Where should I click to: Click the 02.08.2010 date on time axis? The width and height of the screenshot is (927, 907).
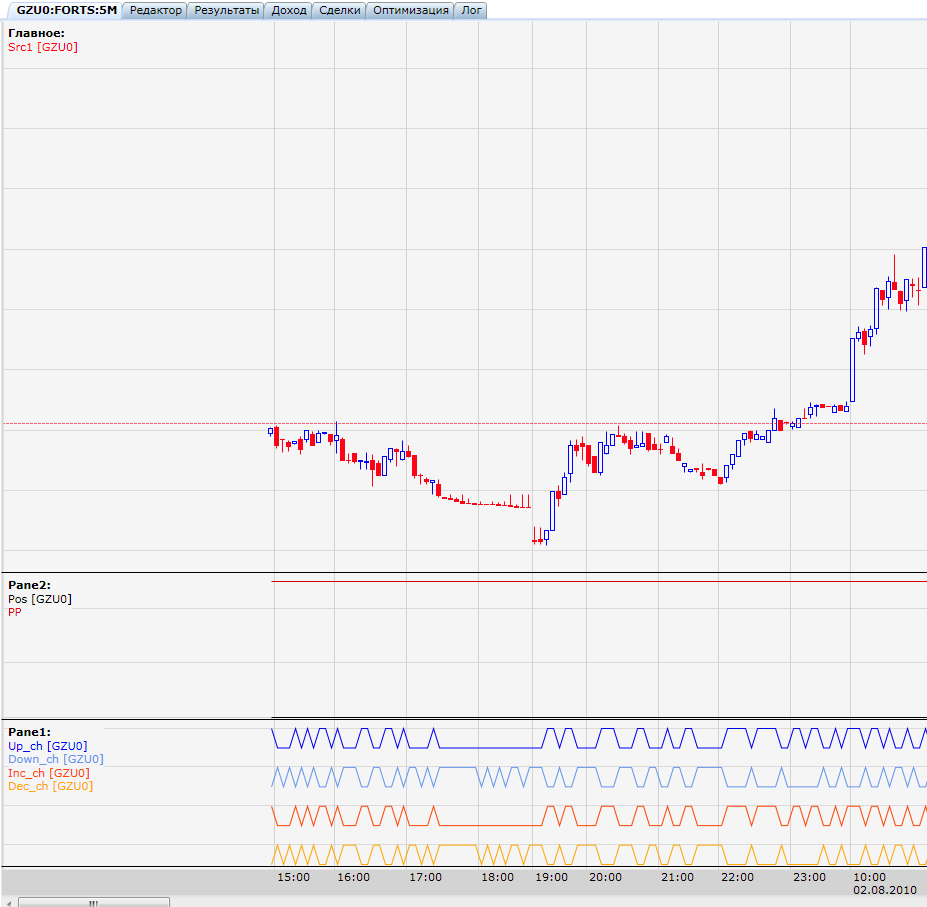pos(885,889)
